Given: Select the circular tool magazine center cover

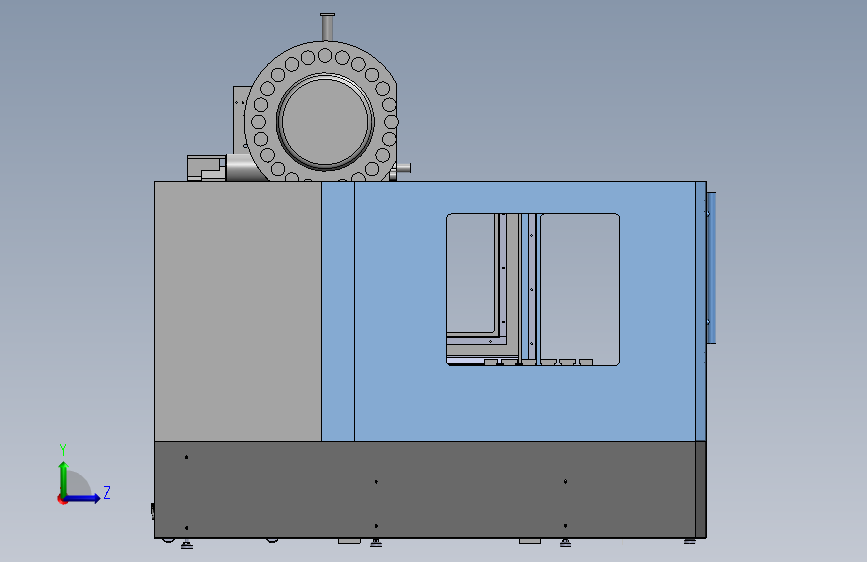Looking at the screenshot, I should 325,122.
